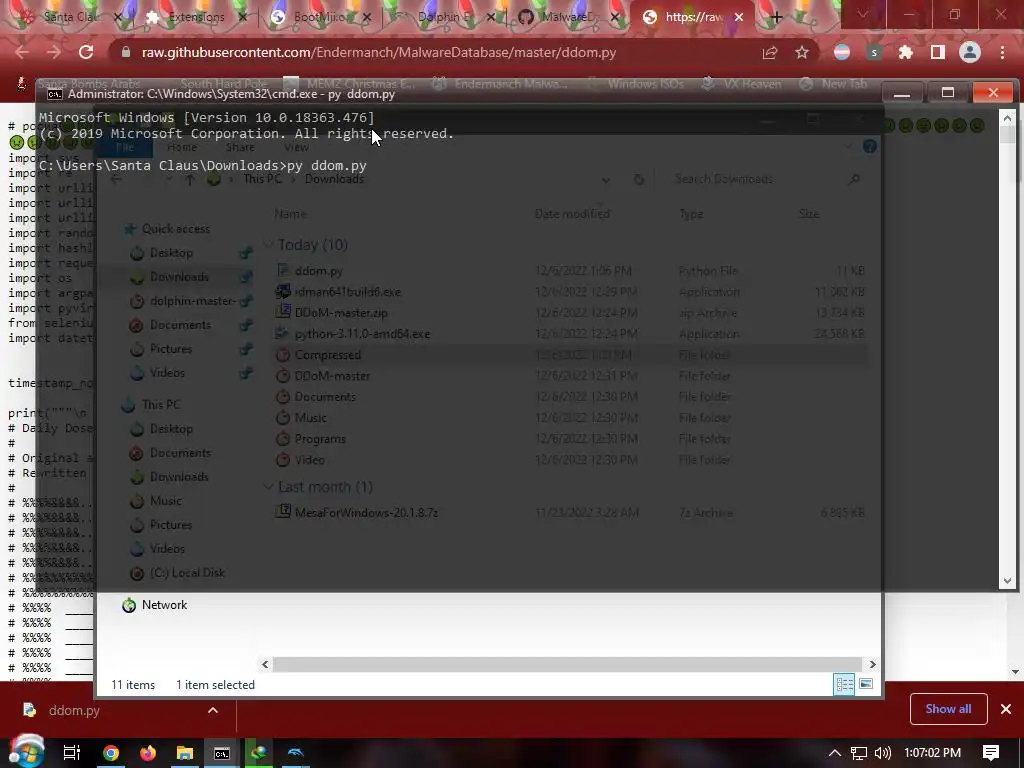Open the network tray icon
Image resolution: width=1024 pixels, height=768 pixels.
tap(859, 753)
